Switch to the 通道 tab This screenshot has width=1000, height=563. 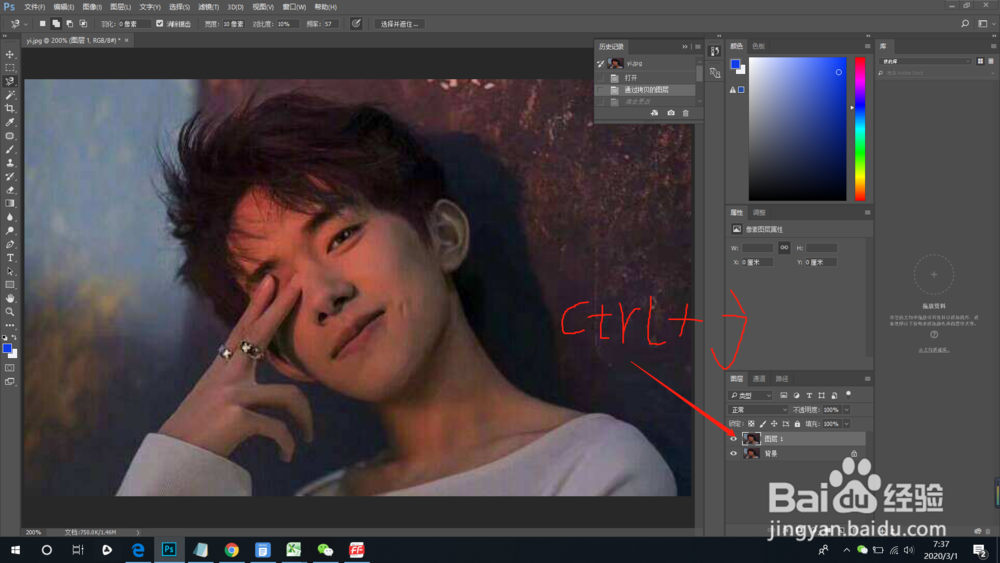(759, 379)
